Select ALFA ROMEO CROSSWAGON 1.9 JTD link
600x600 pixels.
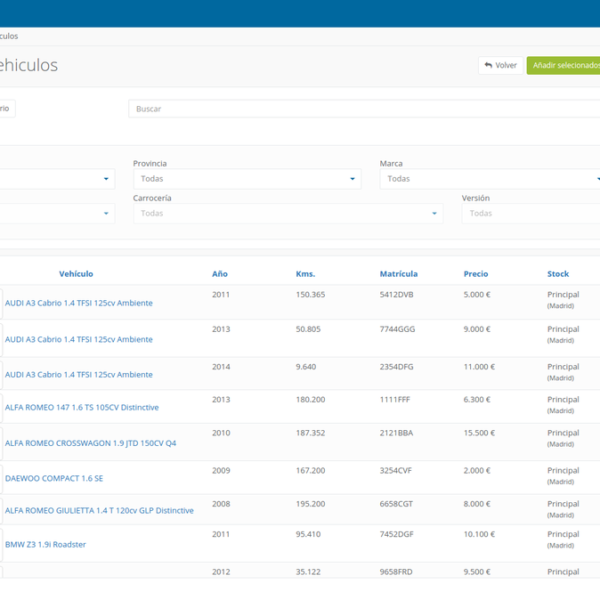coord(91,443)
